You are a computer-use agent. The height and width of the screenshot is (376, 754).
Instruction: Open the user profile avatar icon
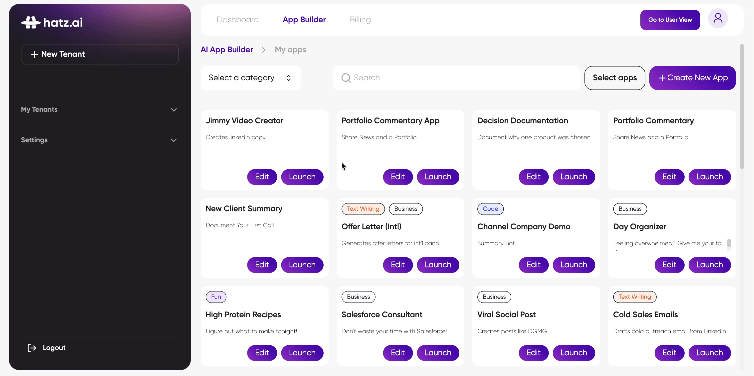tap(718, 19)
